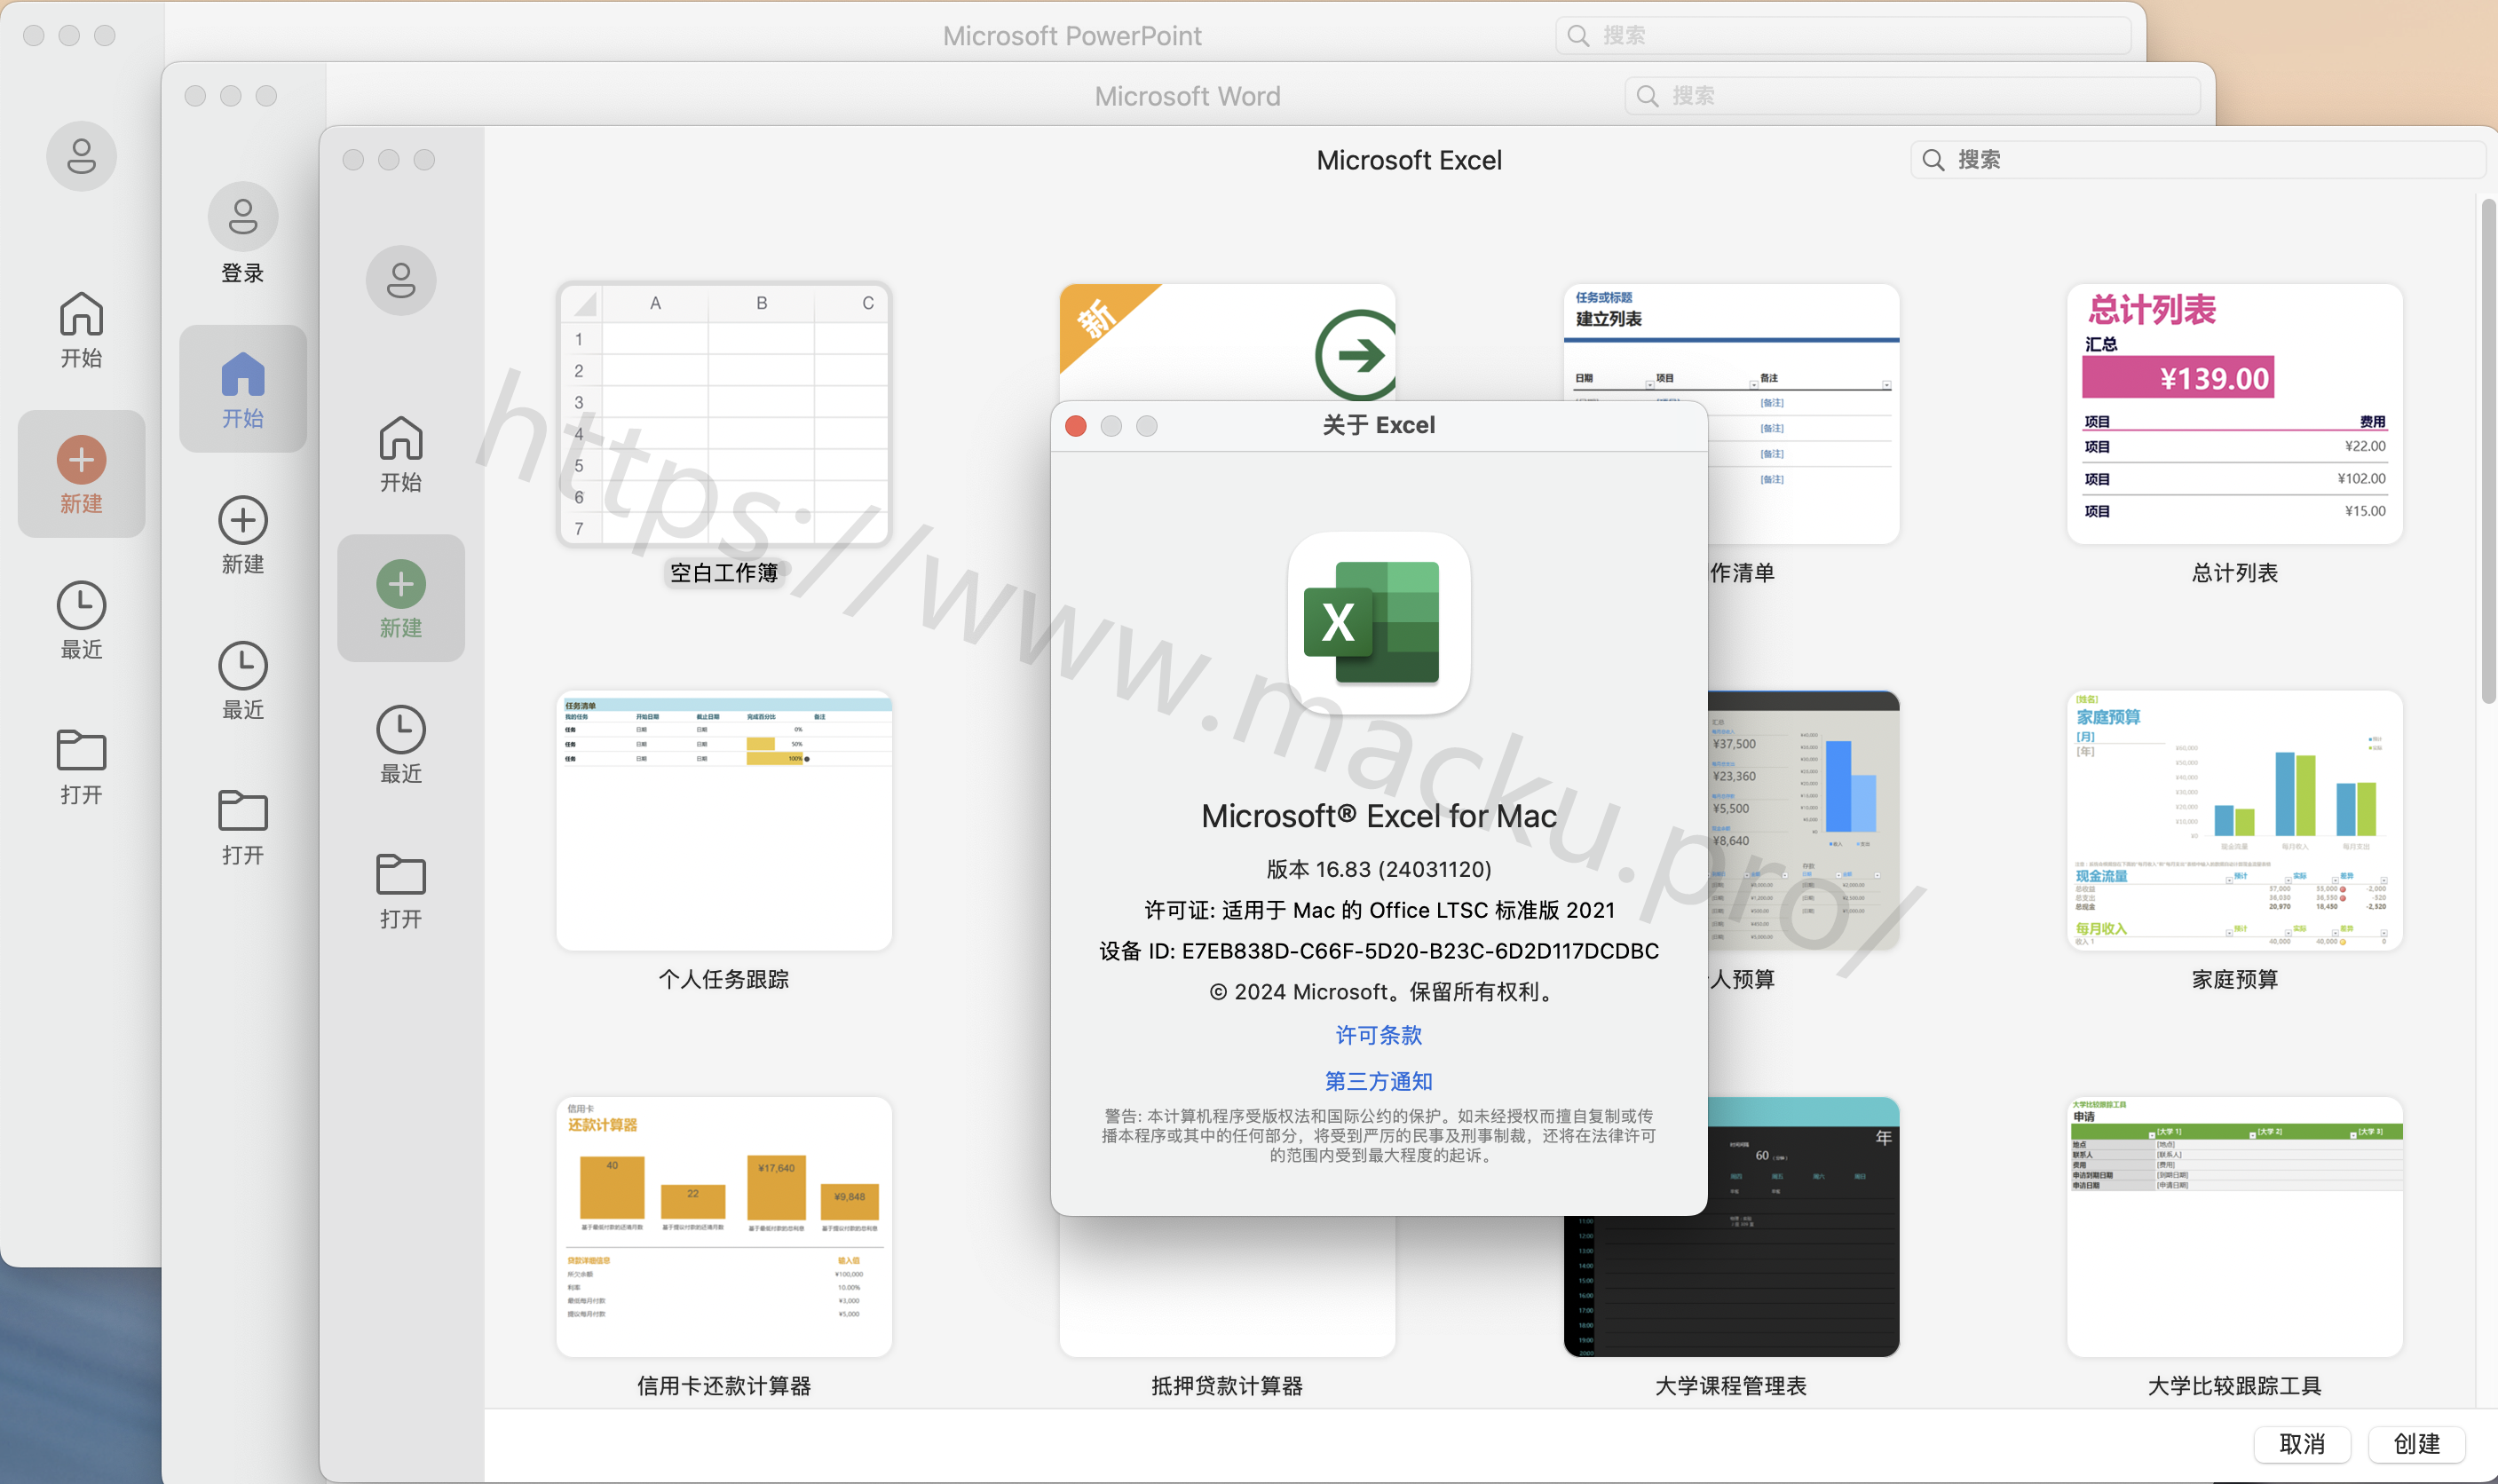Open the PowerPoint 开始 home icon
This screenshot has height=1484, width=2498.
coord(81,314)
